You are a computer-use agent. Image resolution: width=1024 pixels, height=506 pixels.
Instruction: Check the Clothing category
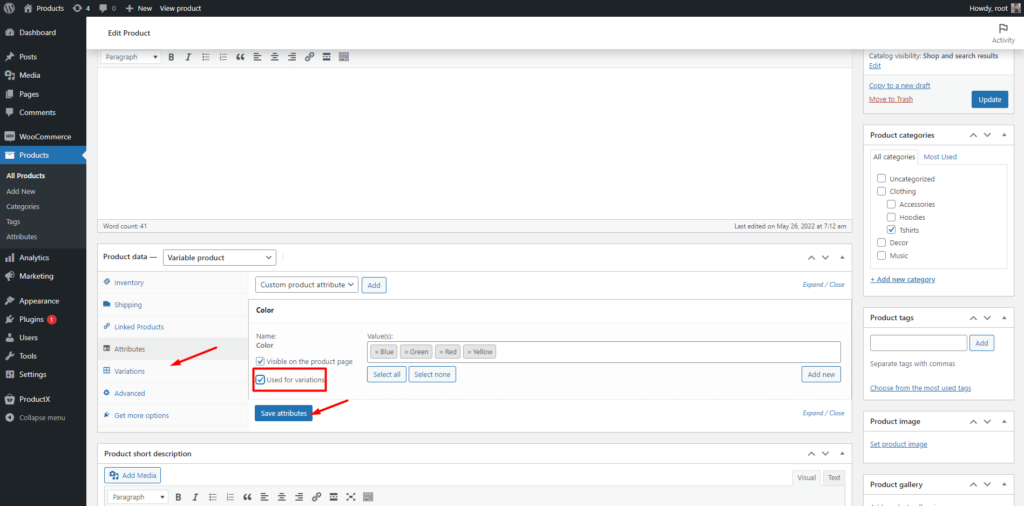881,191
